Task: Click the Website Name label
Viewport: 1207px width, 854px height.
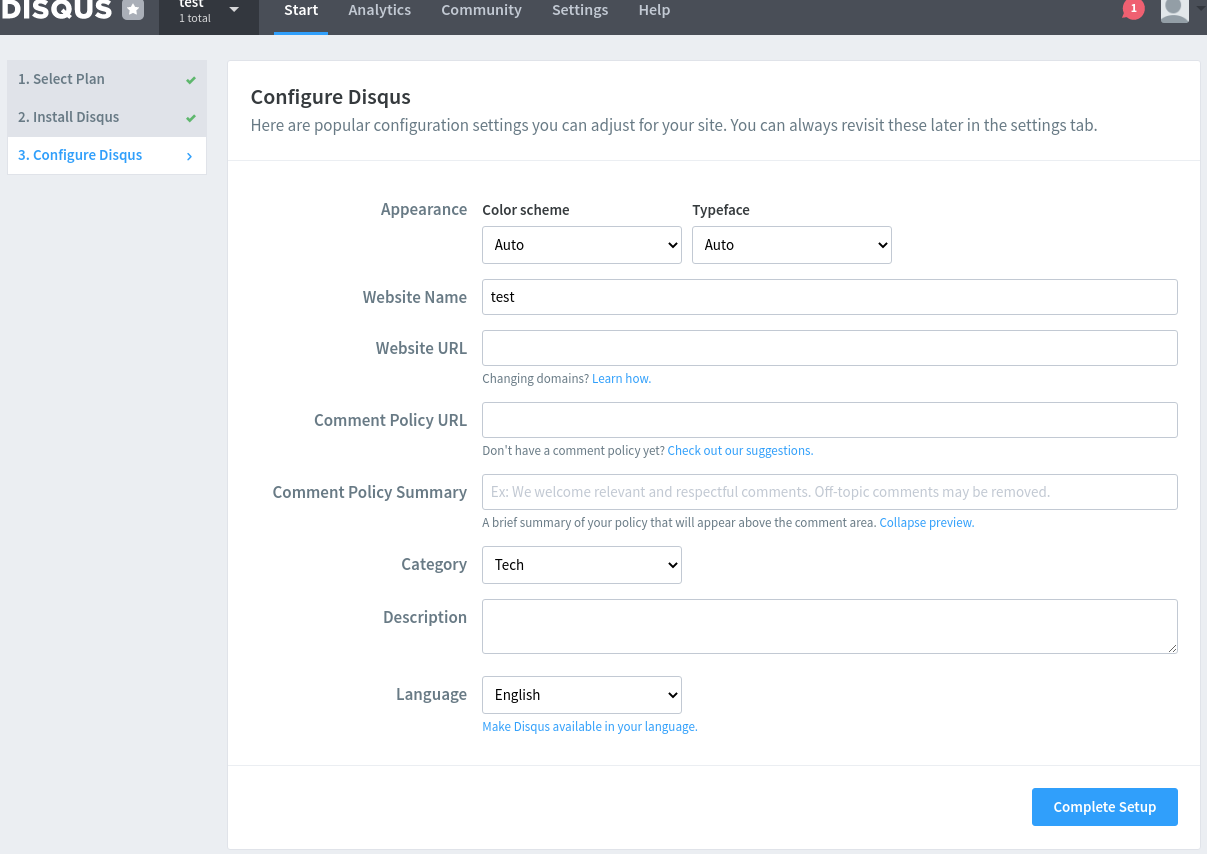Action: [x=415, y=297]
